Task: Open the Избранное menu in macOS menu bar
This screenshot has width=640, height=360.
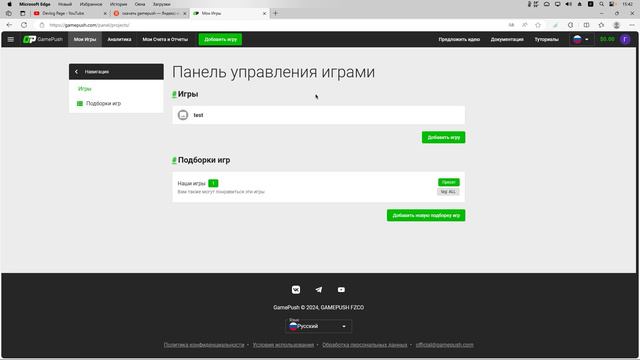Action: [x=91, y=4]
